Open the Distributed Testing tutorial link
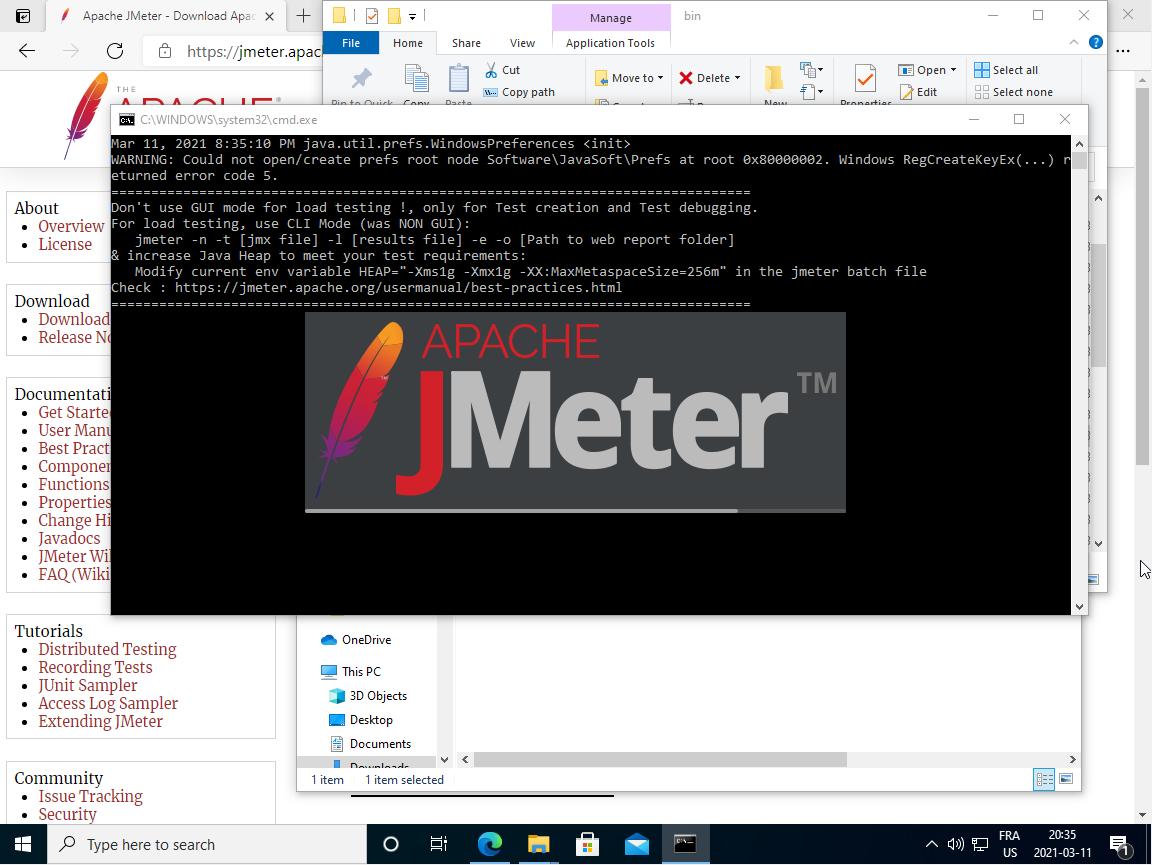This screenshot has height=865, width=1152. tap(107, 649)
